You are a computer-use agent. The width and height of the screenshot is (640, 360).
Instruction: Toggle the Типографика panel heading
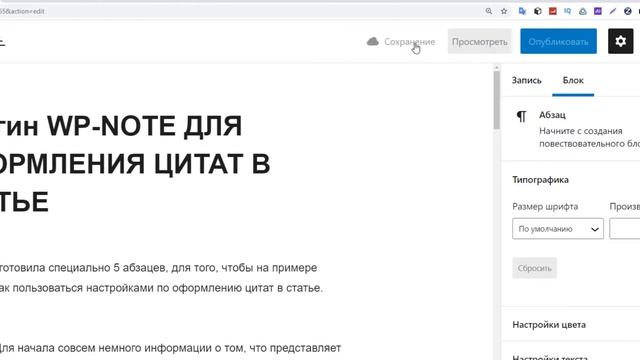[540, 180]
